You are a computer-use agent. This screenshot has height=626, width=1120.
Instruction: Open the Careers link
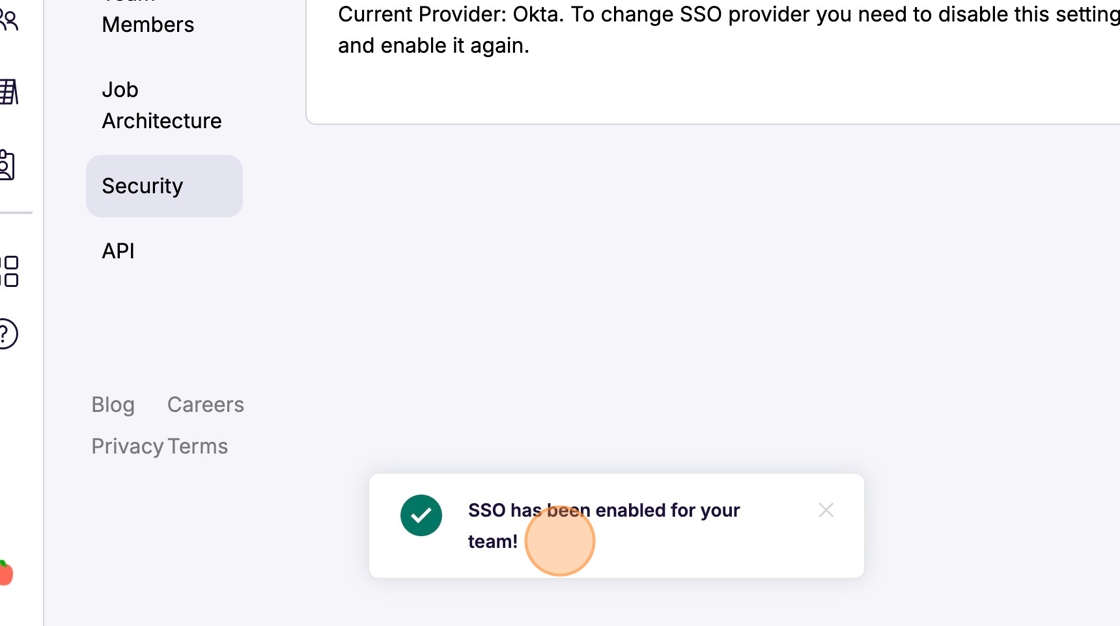pos(205,405)
